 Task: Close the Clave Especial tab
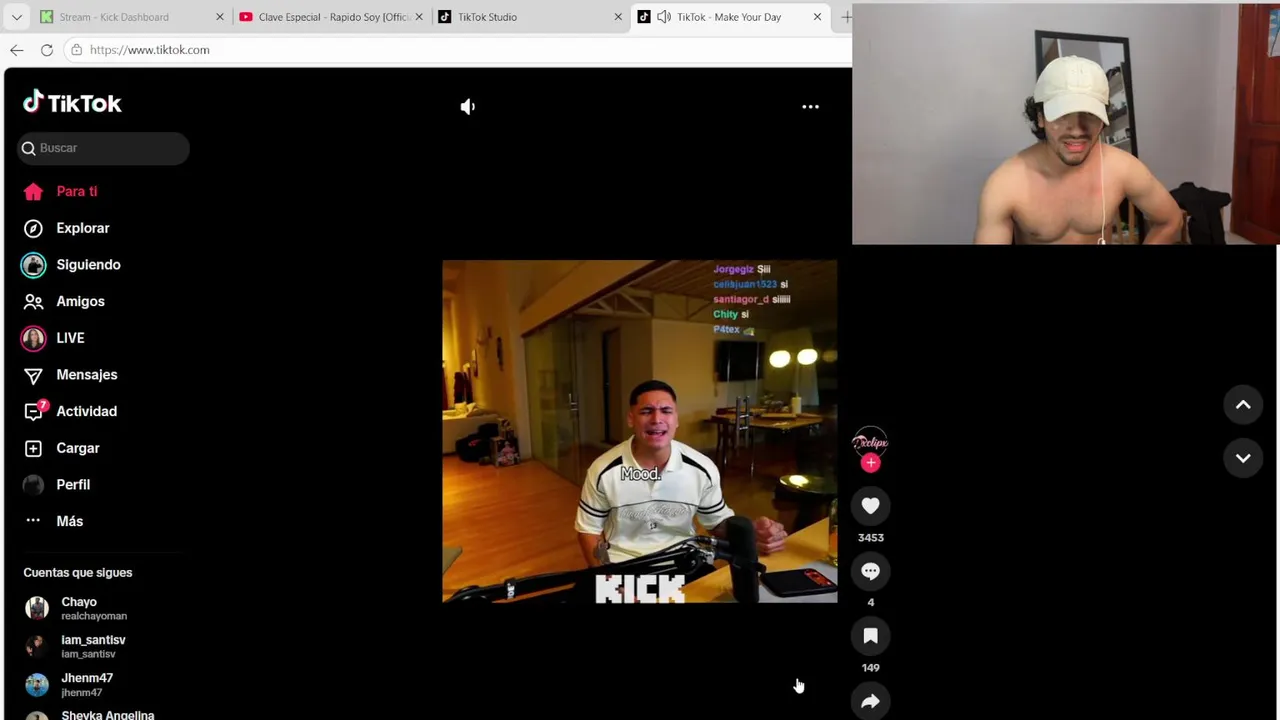[x=419, y=17]
